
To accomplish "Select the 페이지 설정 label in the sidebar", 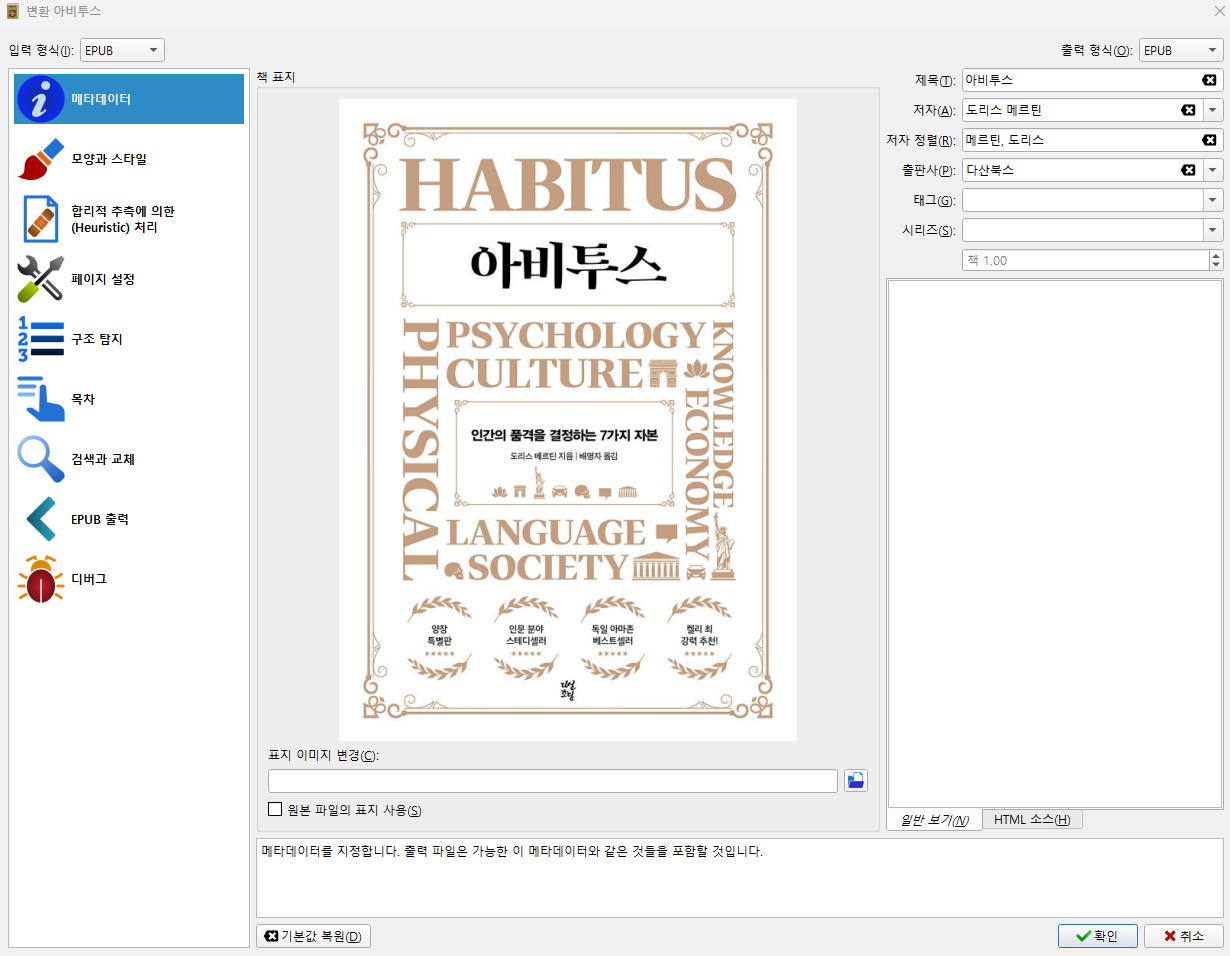I will [x=103, y=279].
